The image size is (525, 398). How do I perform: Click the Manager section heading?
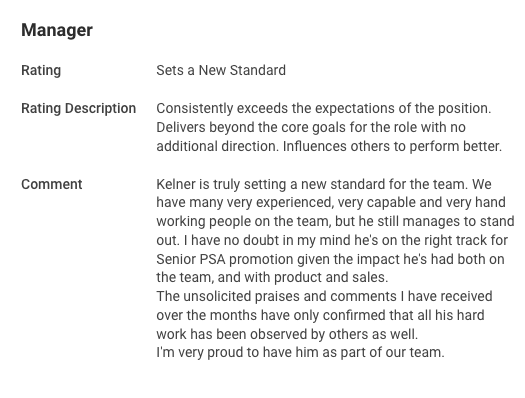(57, 30)
